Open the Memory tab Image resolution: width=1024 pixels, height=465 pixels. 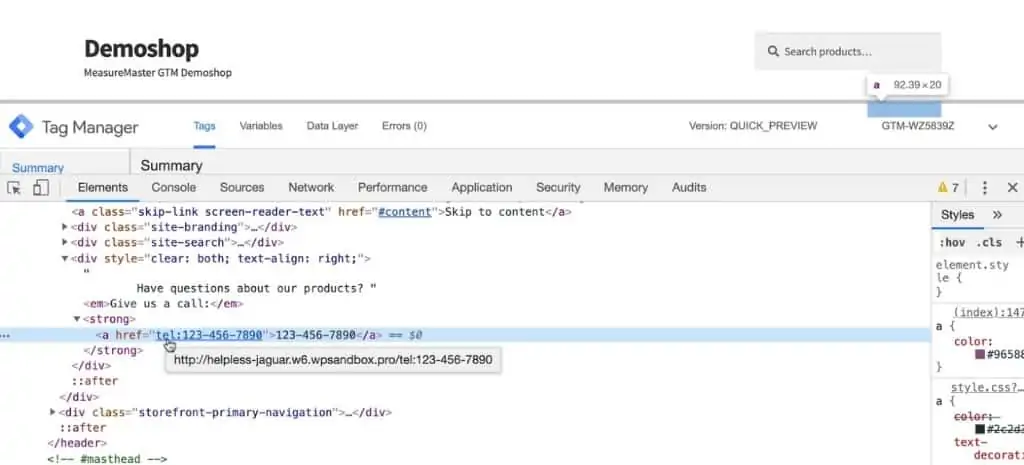626,187
